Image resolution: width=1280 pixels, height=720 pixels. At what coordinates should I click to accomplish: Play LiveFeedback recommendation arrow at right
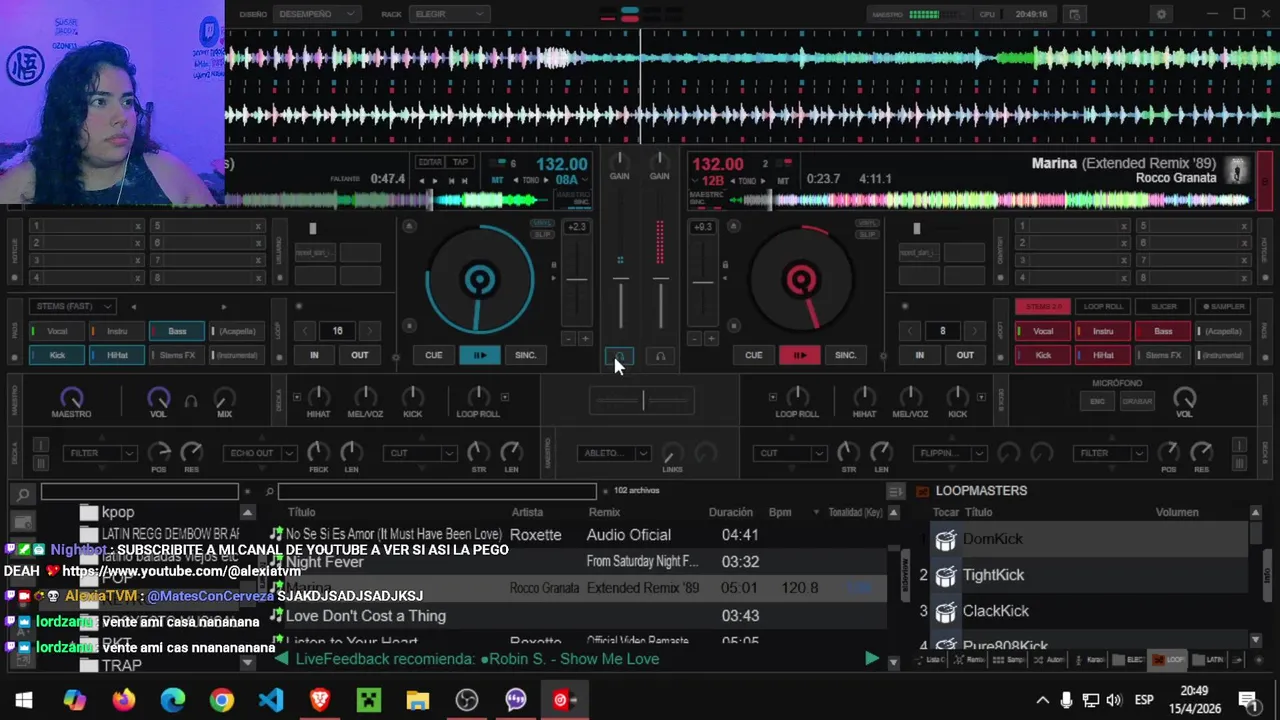click(871, 658)
